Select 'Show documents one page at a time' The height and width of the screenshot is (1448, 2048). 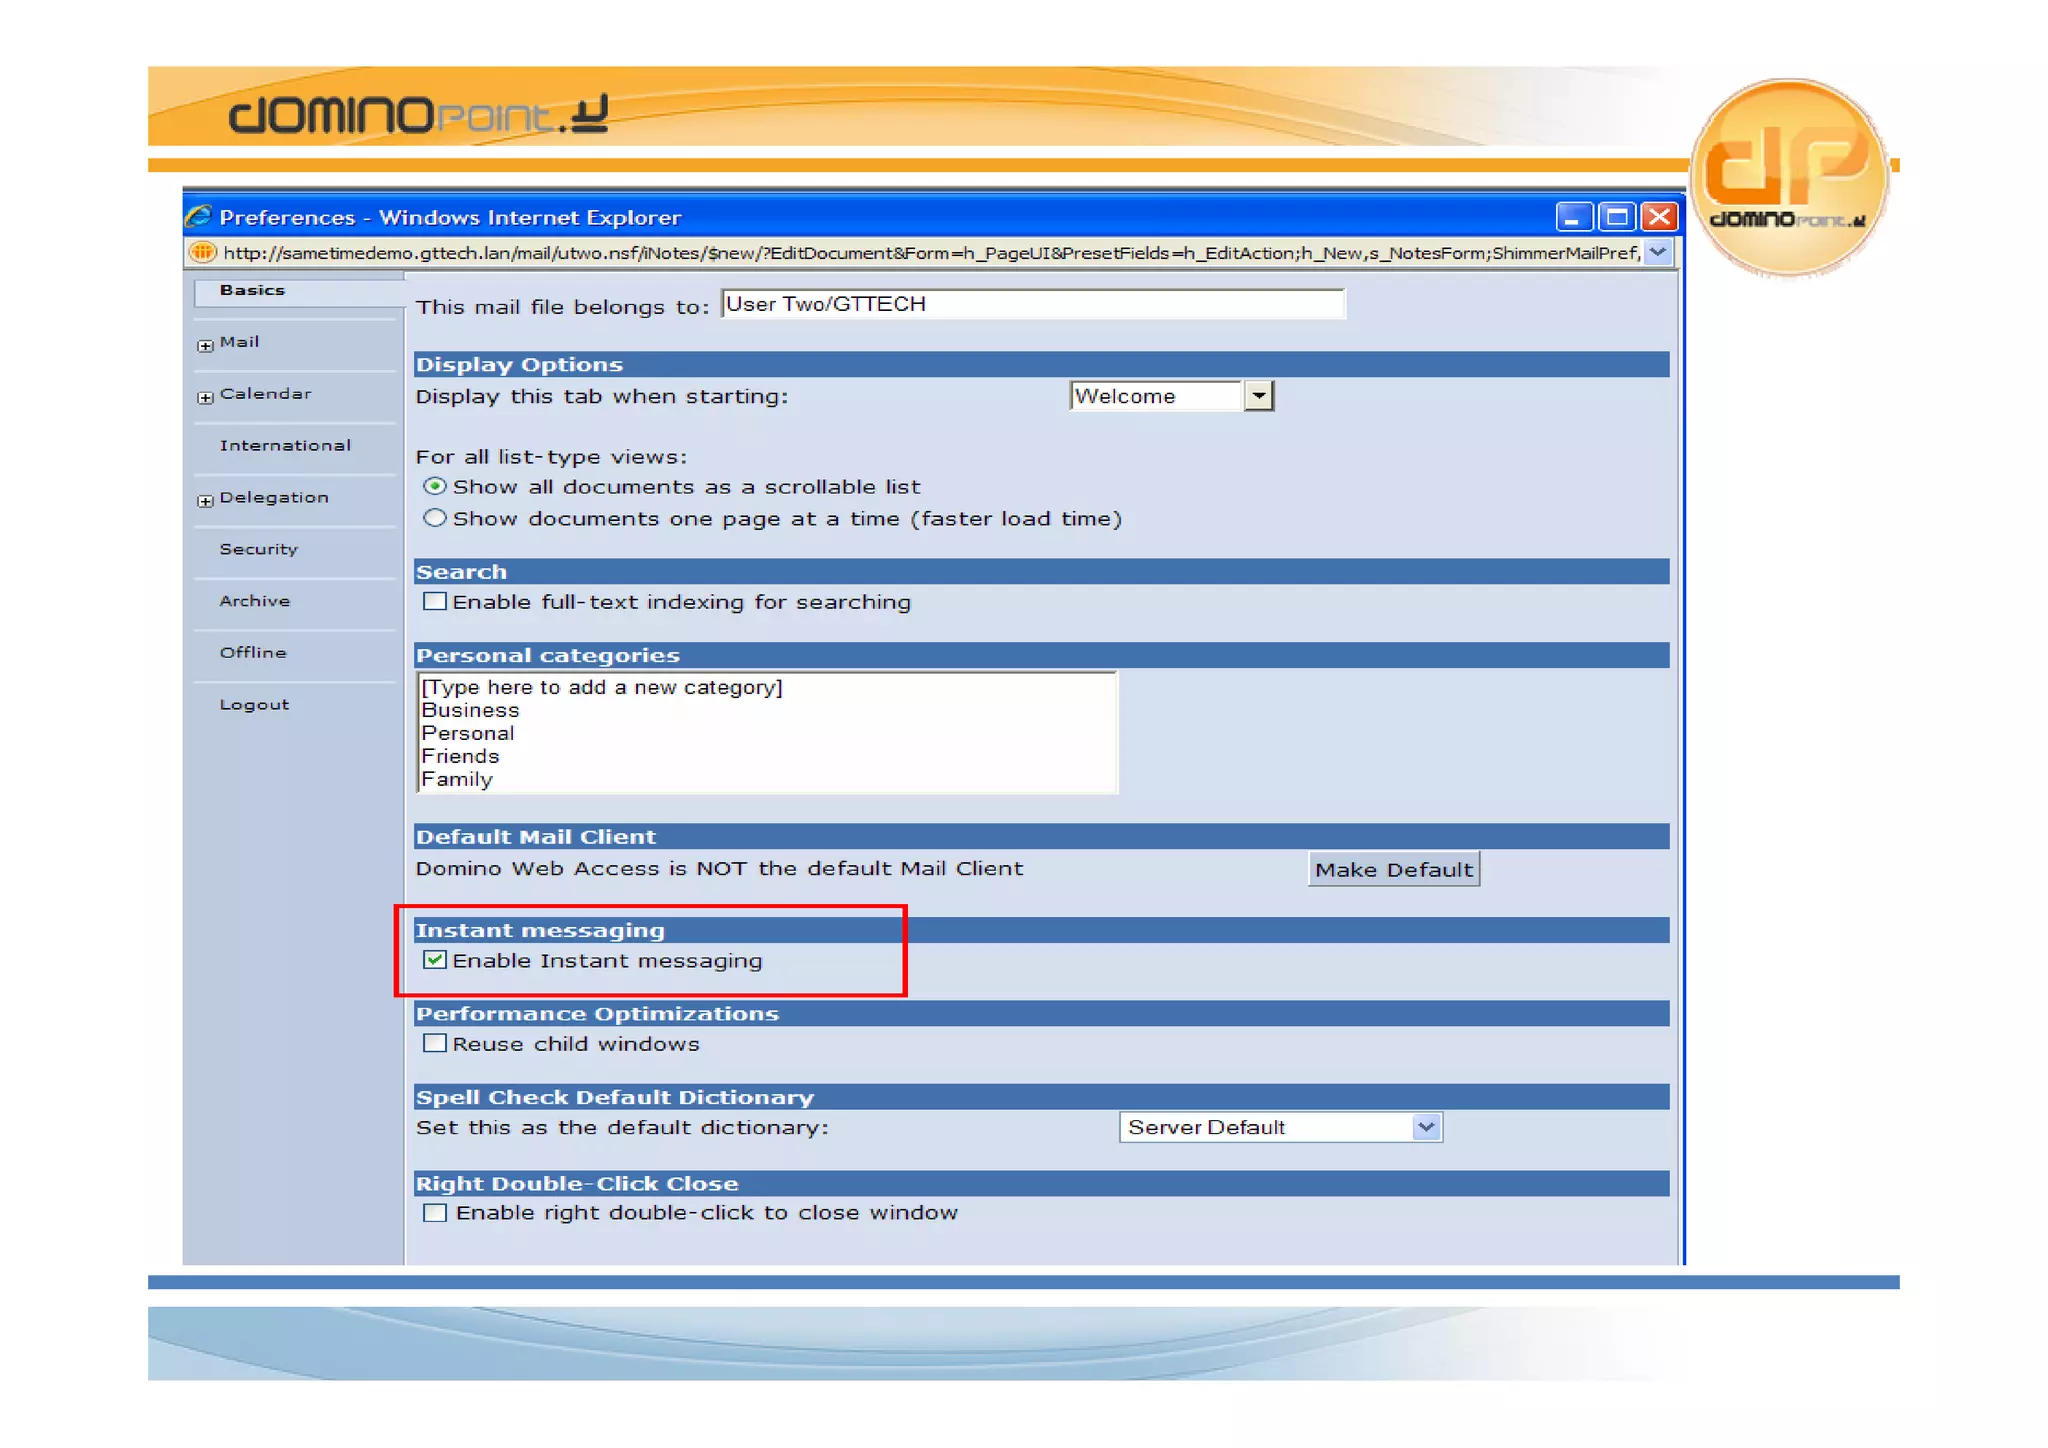click(x=434, y=518)
